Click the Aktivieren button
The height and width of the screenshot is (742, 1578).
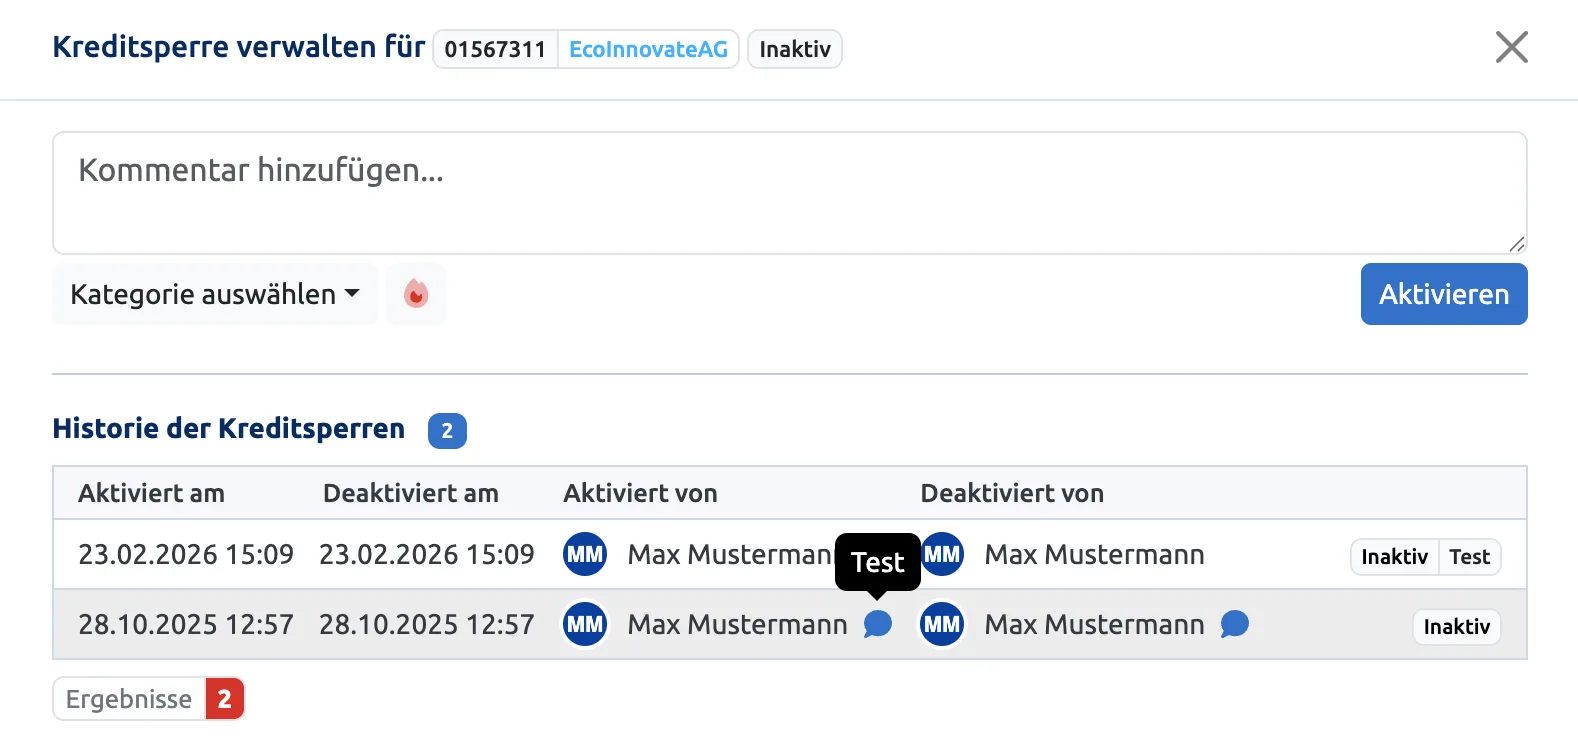(1444, 294)
